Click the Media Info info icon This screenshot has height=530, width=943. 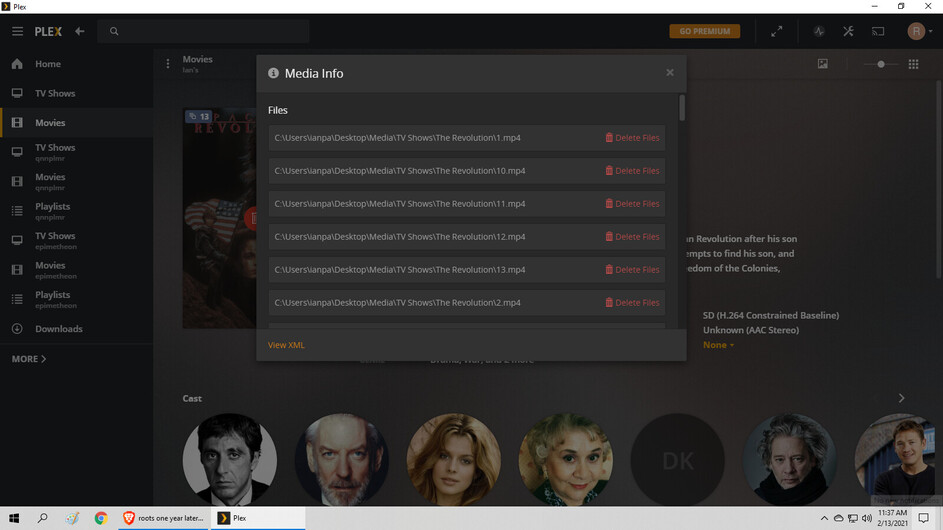pyautogui.click(x=273, y=73)
